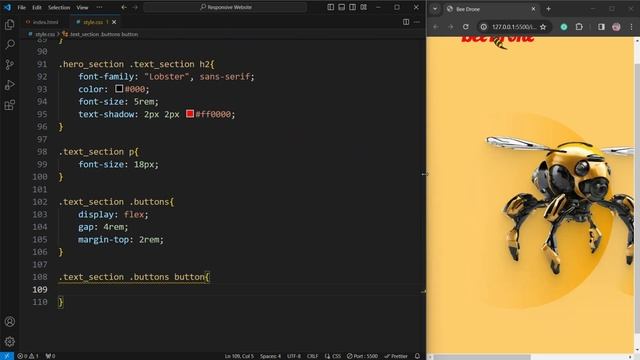The height and width of the screenshot is (360, 640).
Task: Open the Search view in activity bar
Action: coord(10,44)
